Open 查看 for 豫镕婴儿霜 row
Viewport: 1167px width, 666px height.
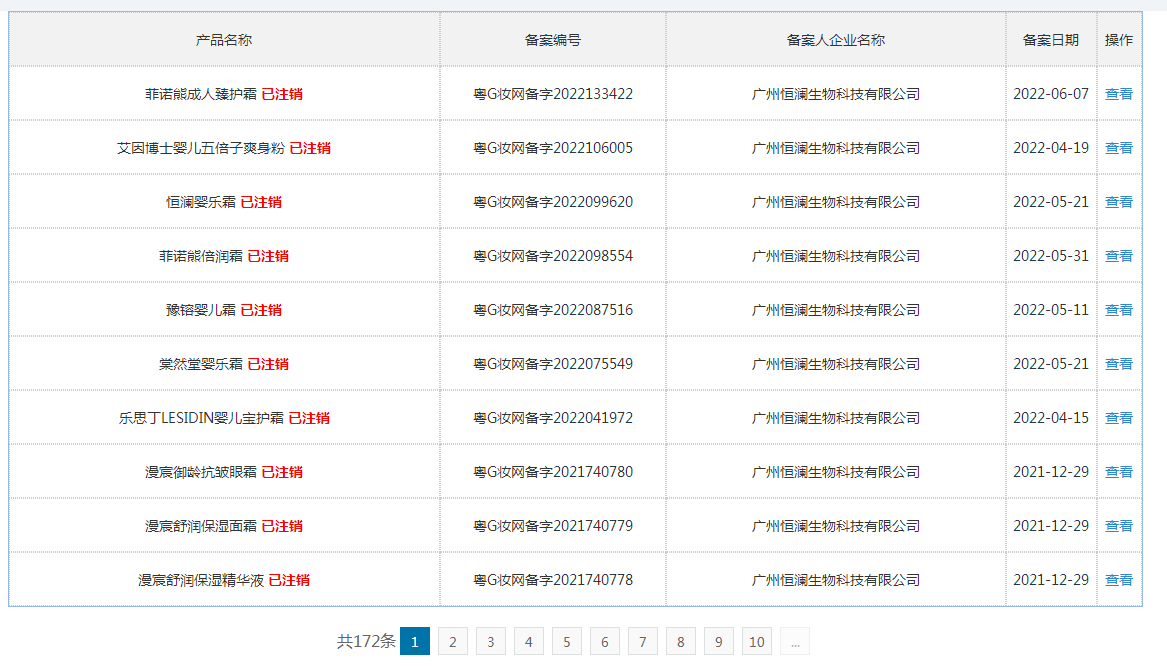point(1119,310)
